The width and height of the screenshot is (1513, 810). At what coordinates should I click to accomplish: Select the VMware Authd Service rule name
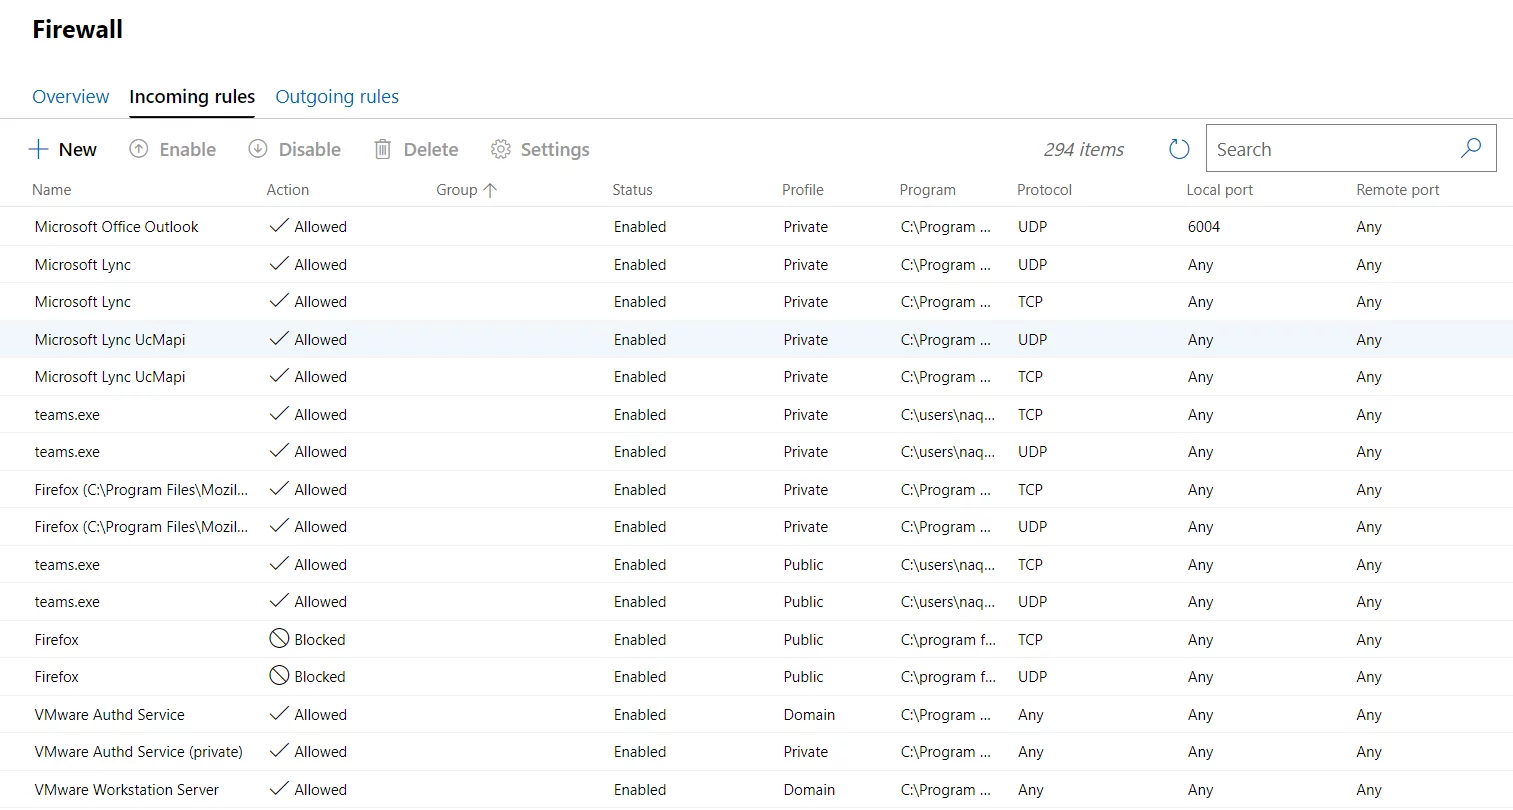109,714
